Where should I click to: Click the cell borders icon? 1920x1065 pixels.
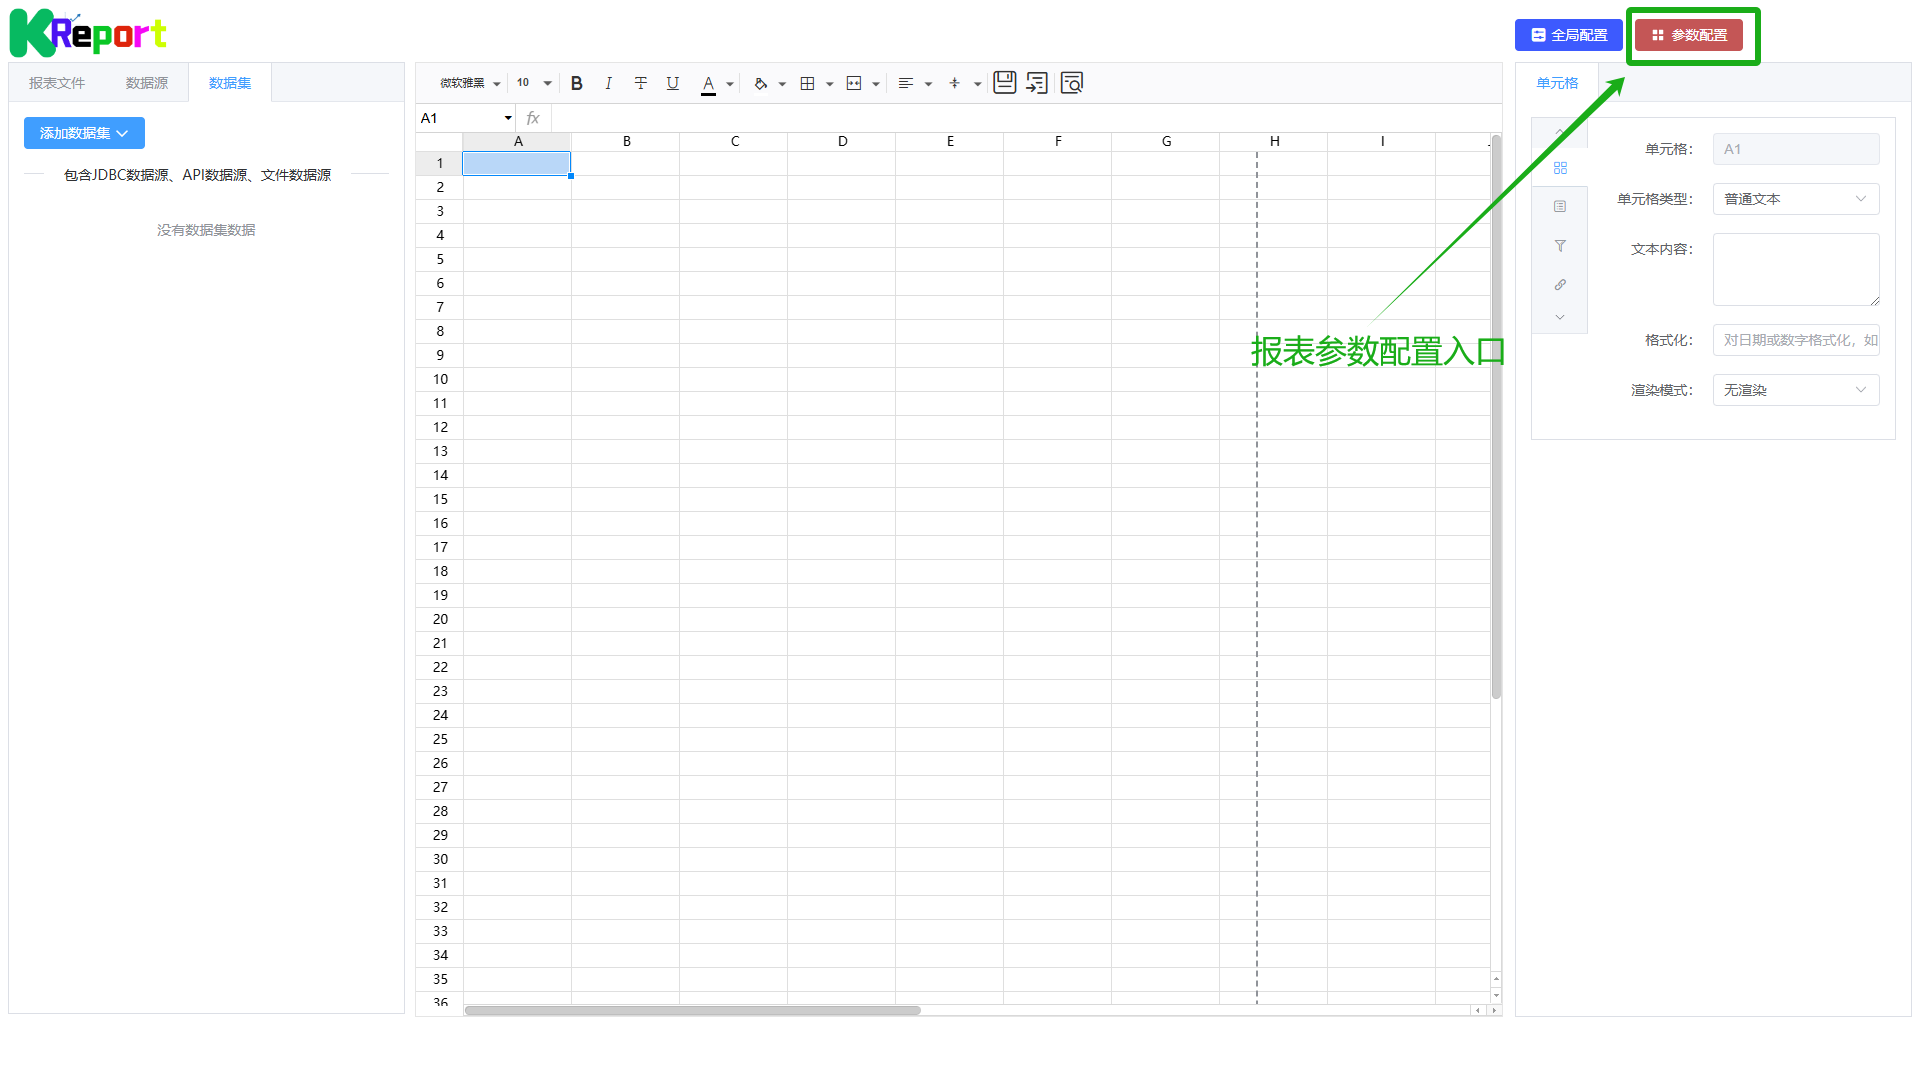pos(807,84)
